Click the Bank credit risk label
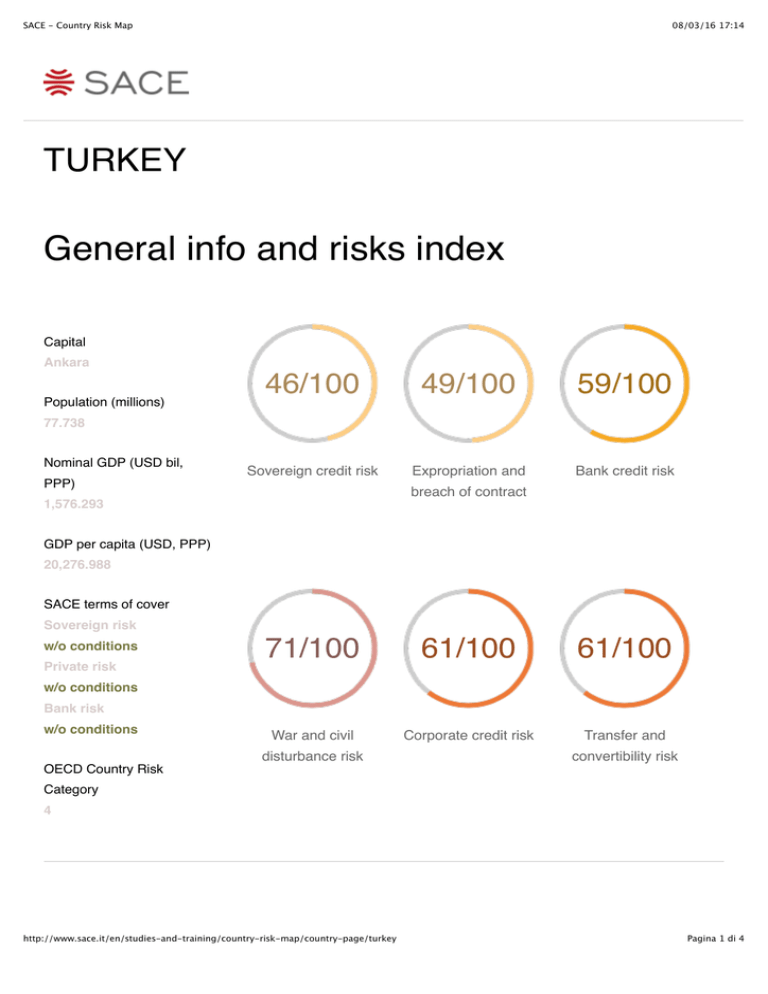 [x=626, y=470]
